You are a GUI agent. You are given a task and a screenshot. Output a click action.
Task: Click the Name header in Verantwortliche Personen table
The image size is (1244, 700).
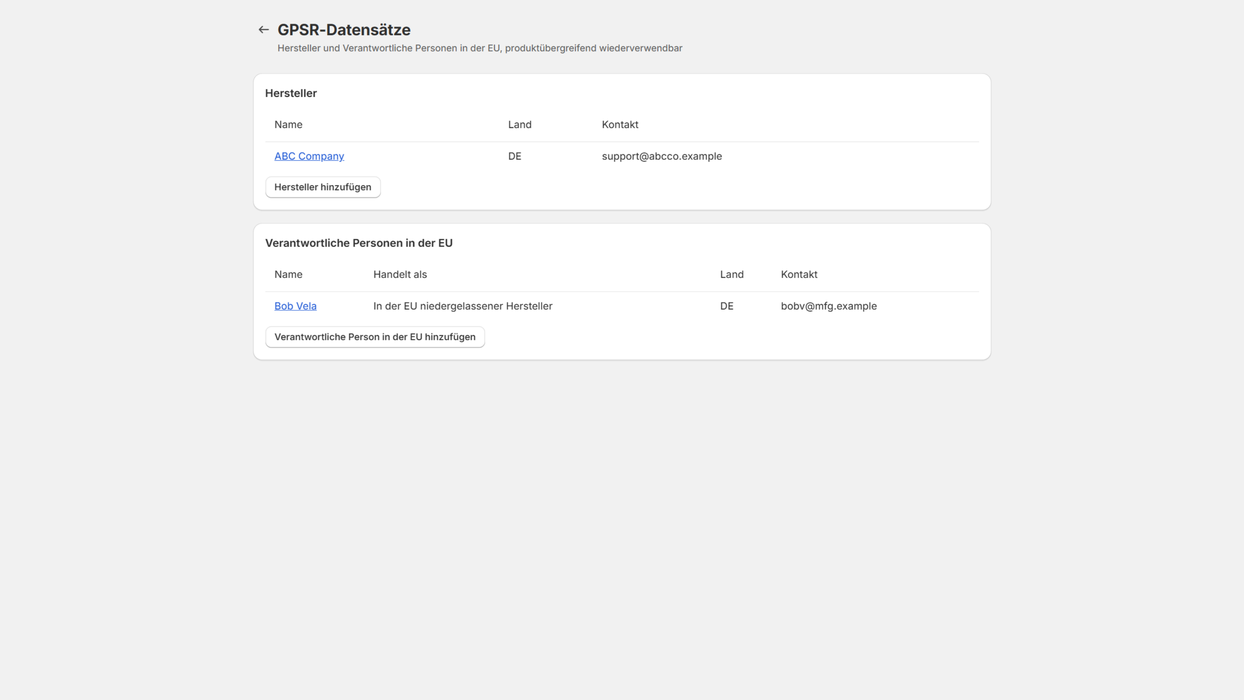pyautogui.click(x=288, y=274)
